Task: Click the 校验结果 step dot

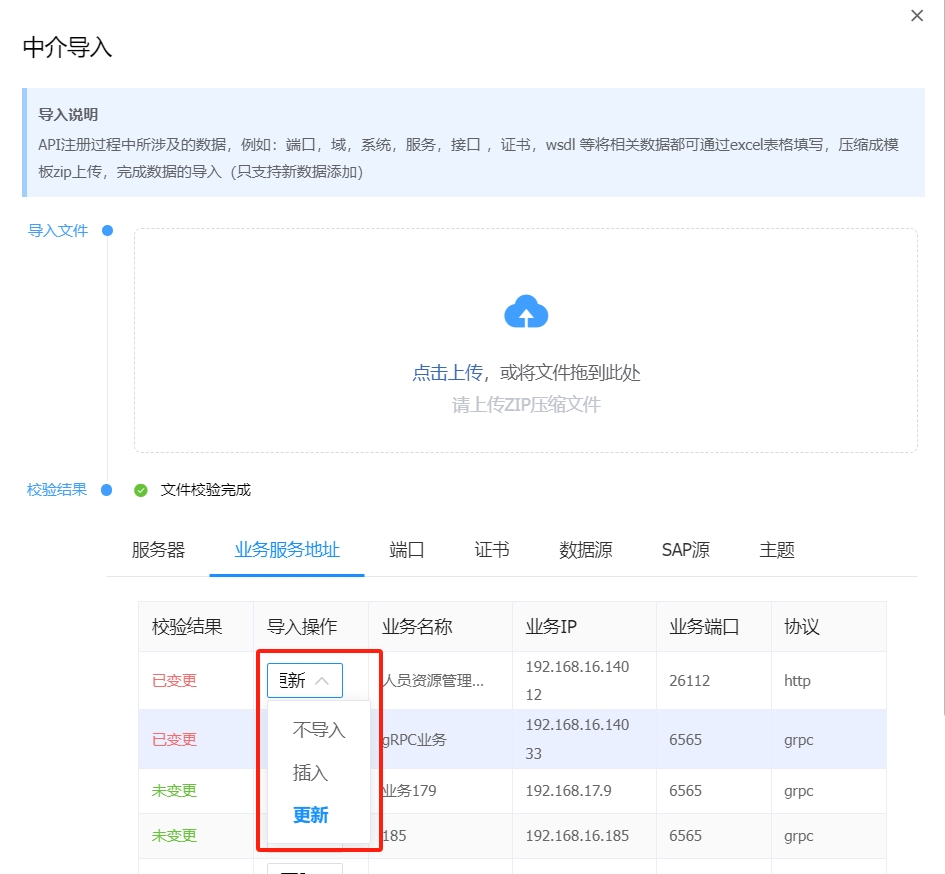Action: coord(107,490)
